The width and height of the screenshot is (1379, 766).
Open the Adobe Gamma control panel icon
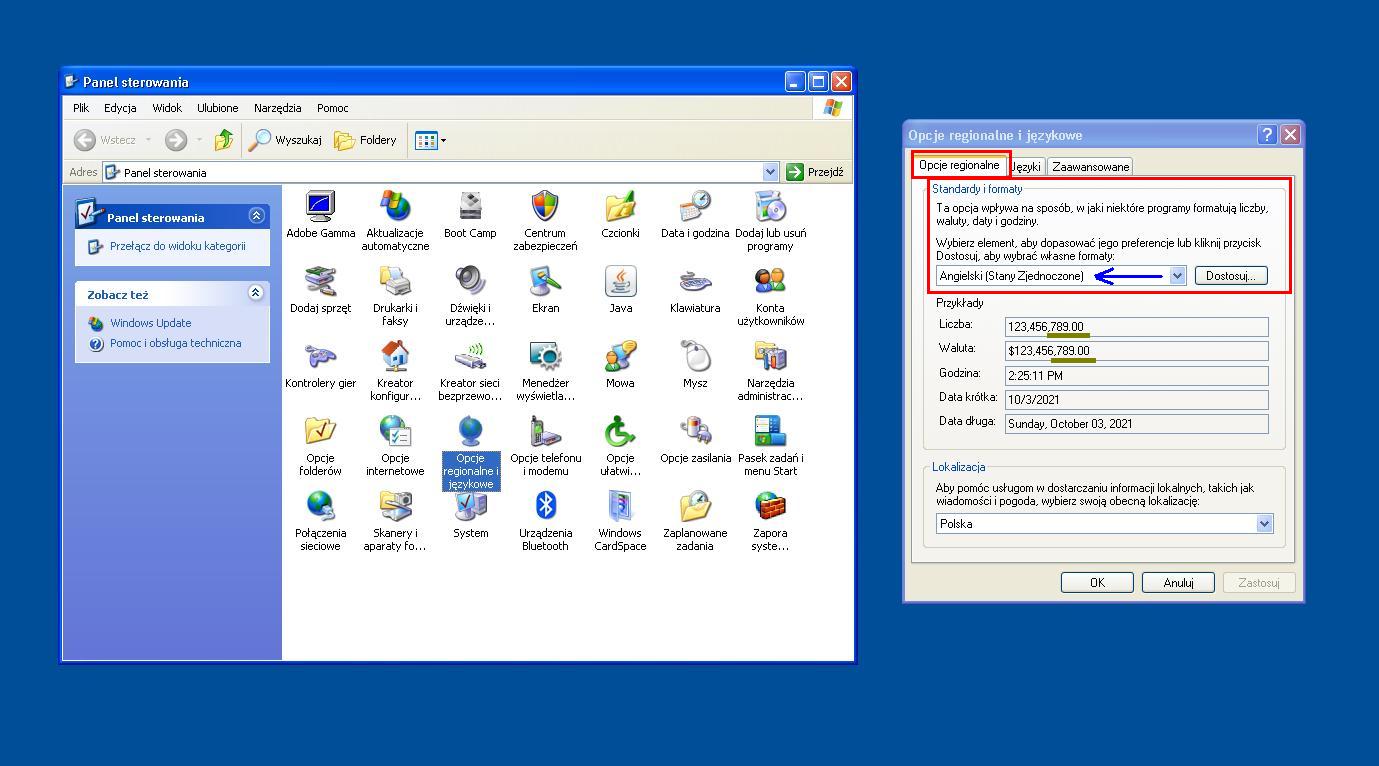320,207
